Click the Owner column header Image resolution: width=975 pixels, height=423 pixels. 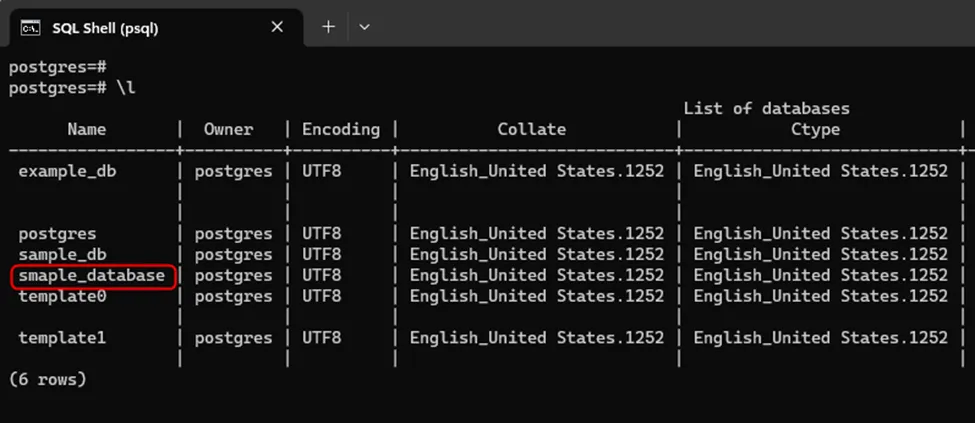click(229, 129)
